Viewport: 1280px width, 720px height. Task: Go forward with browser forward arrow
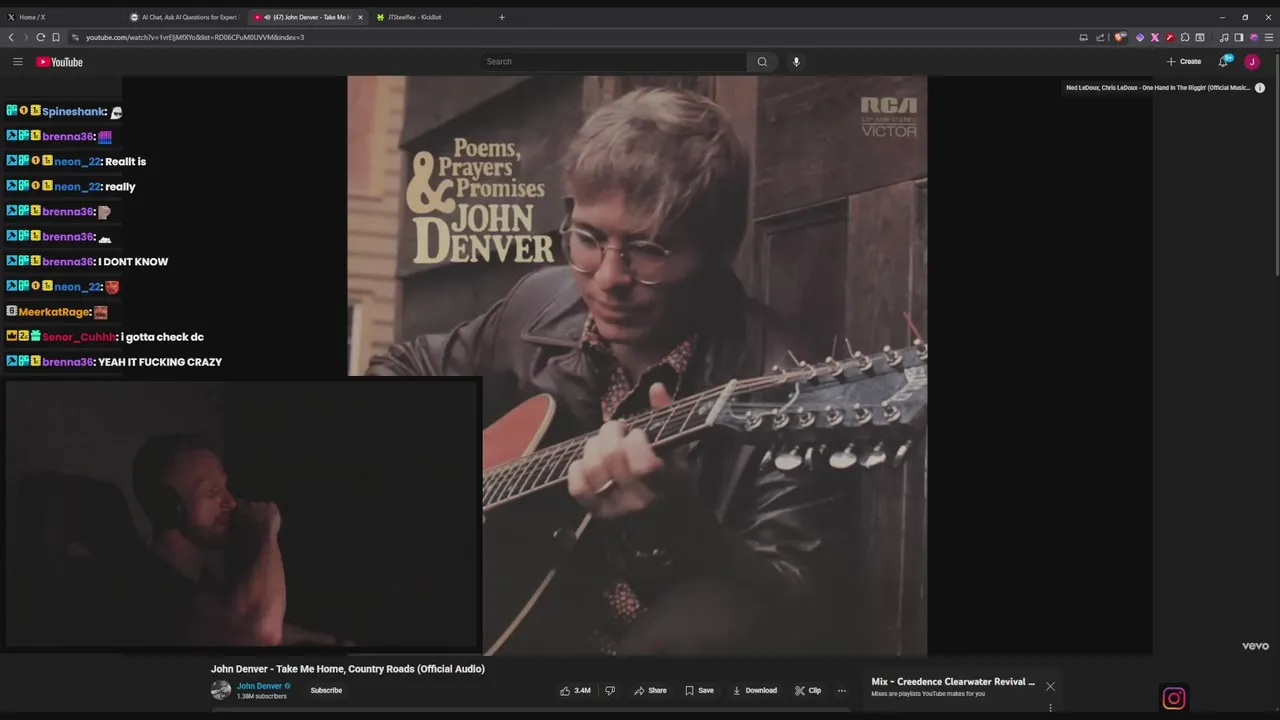(26, 37)
